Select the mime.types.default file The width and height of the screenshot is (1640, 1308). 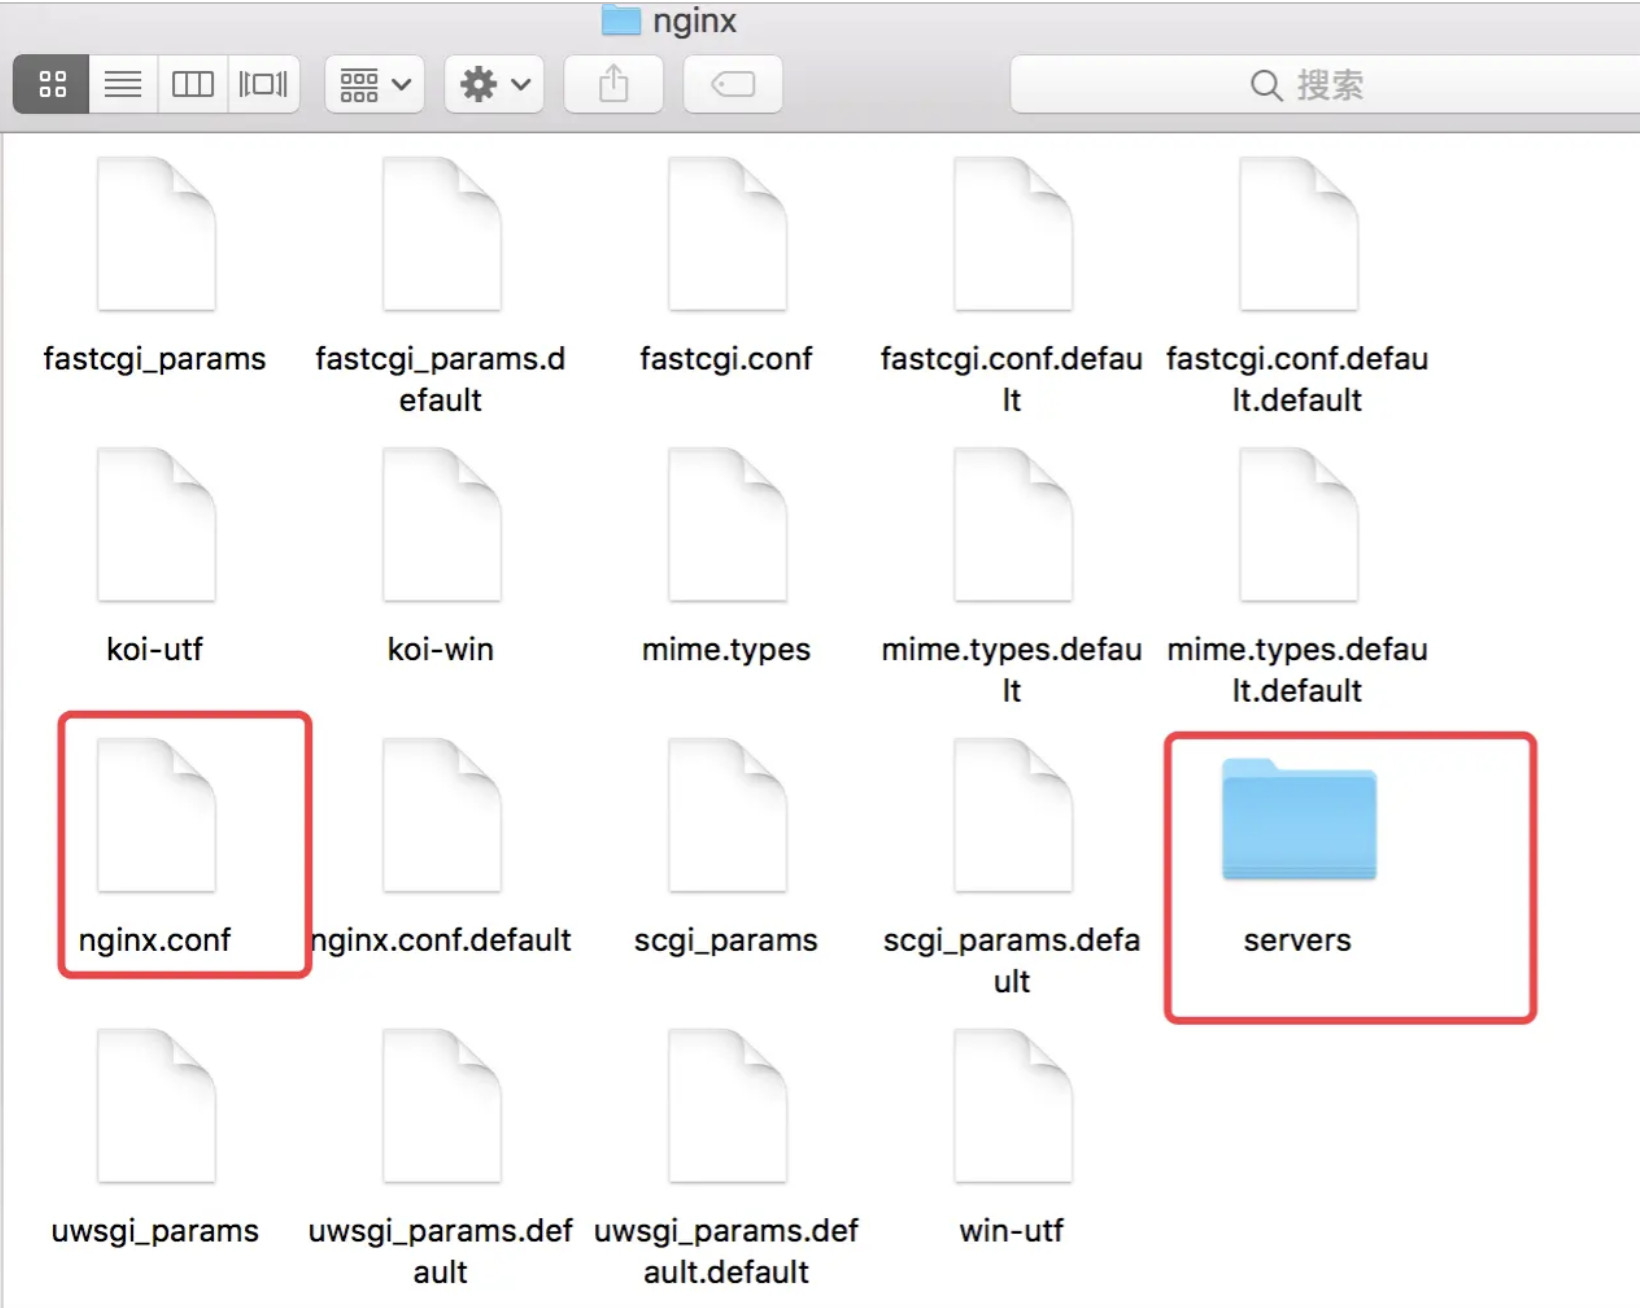[x=1011, y=525]
